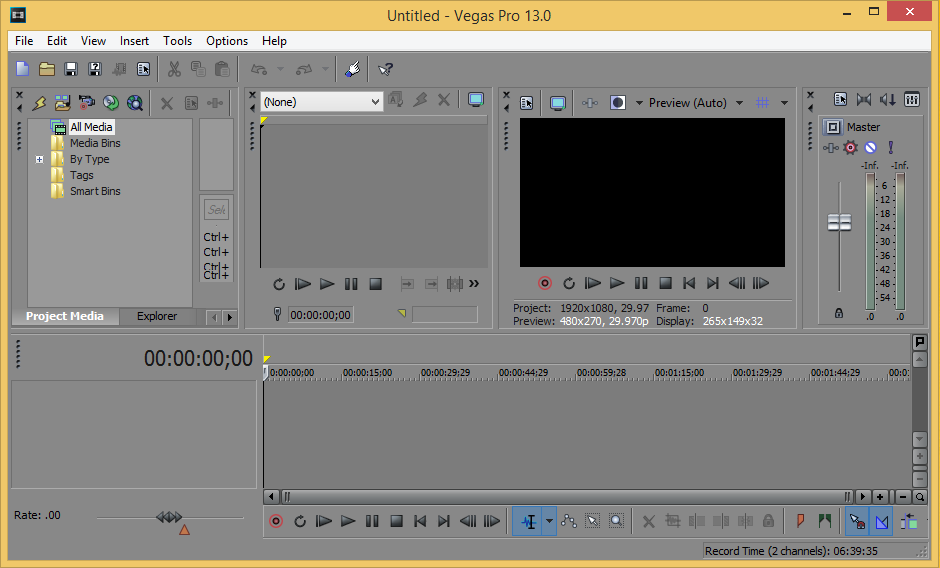Toggle Master fader channel lock icon

pyautogui.click(x=839, y=313)
